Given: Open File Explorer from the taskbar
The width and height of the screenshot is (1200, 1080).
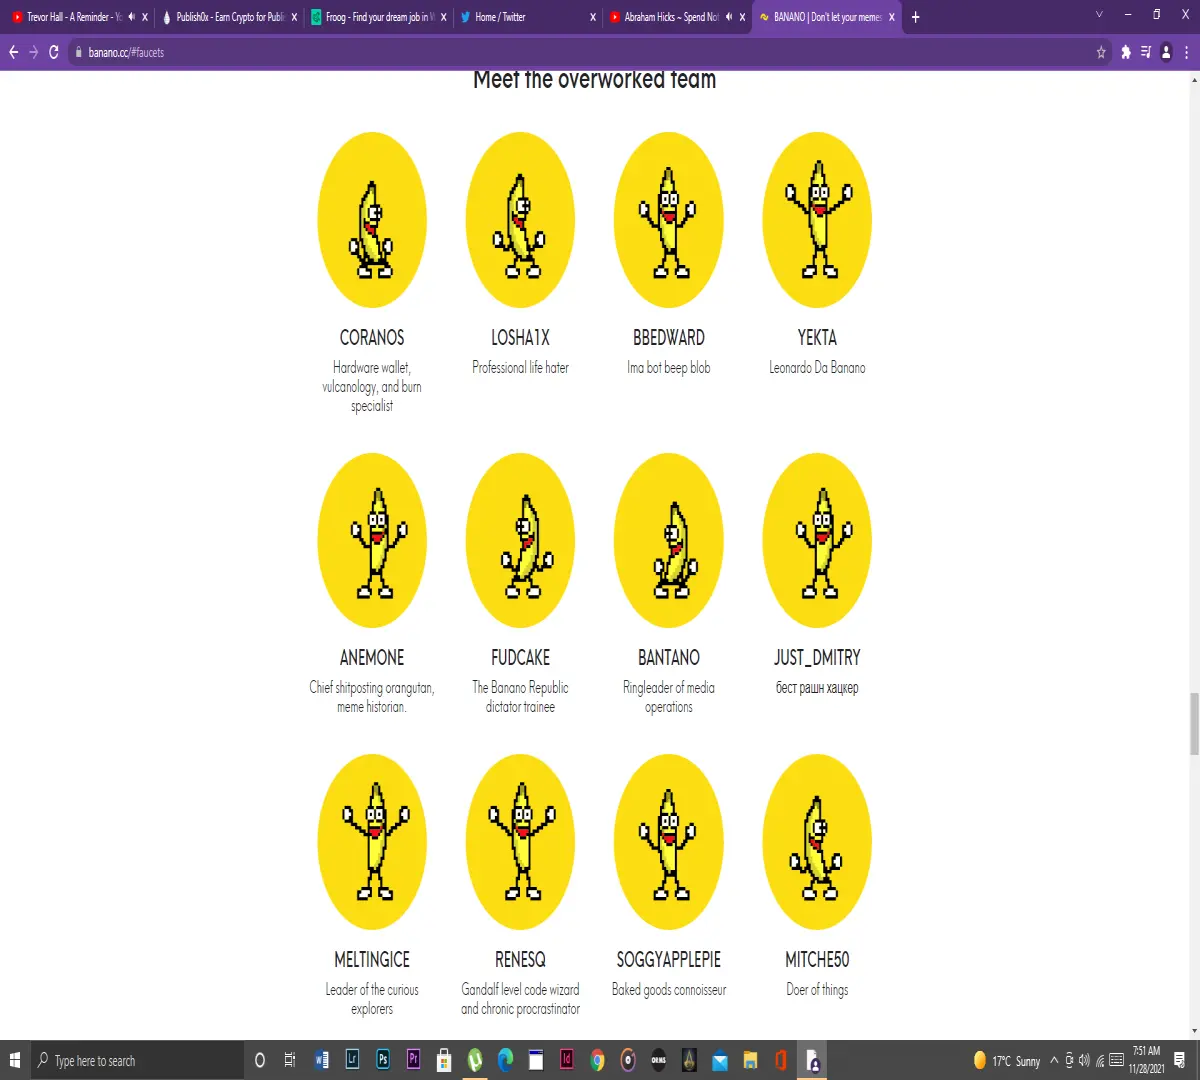Looking at the screenshot, I should pyautogui.click(x=751, y=1060).
